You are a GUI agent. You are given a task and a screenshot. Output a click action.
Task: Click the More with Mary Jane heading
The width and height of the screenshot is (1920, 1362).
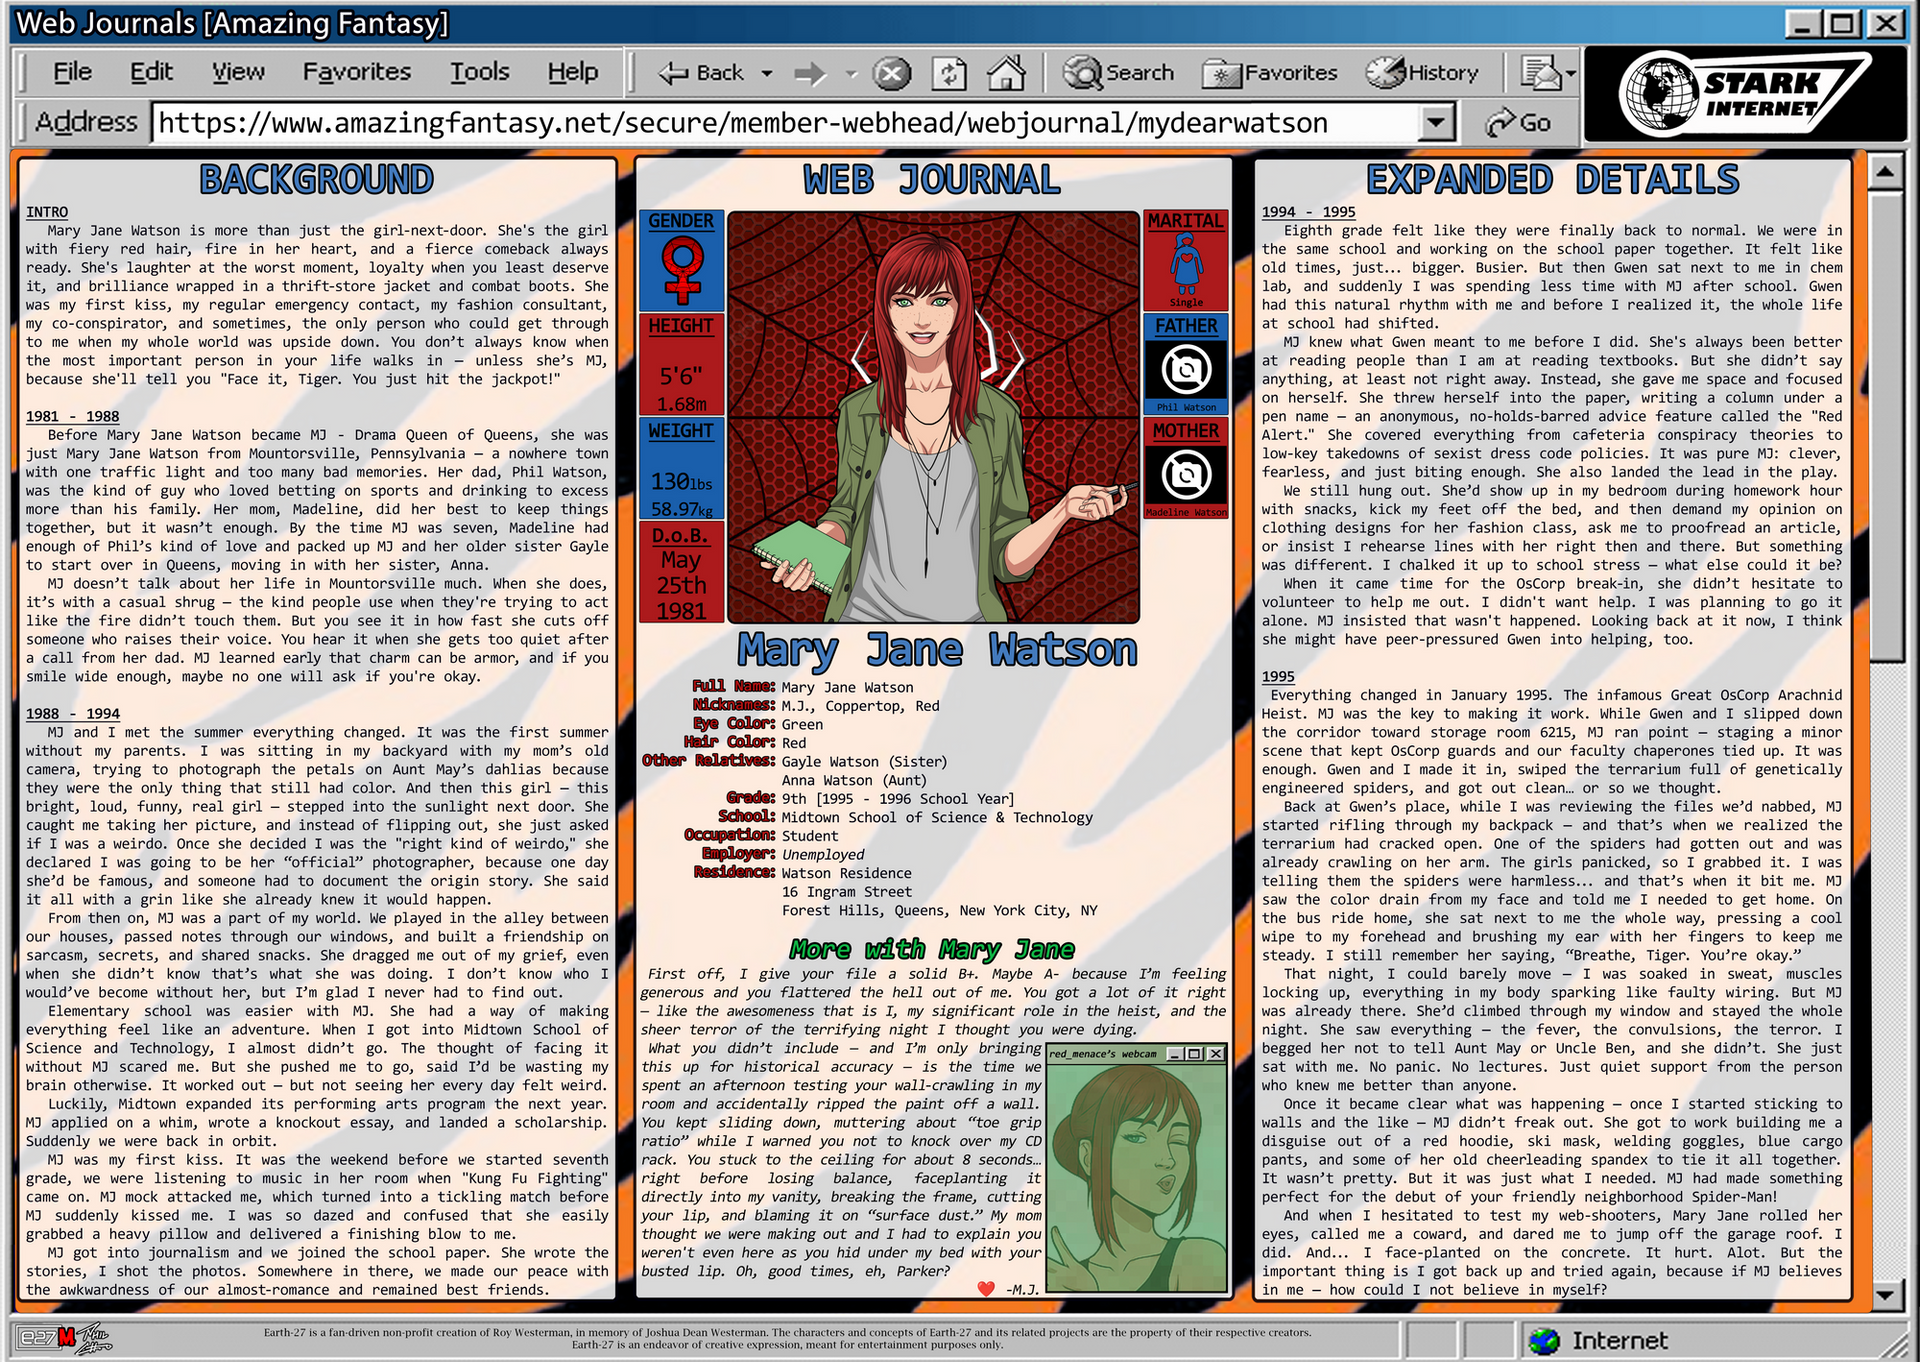[x=932, y=949]
